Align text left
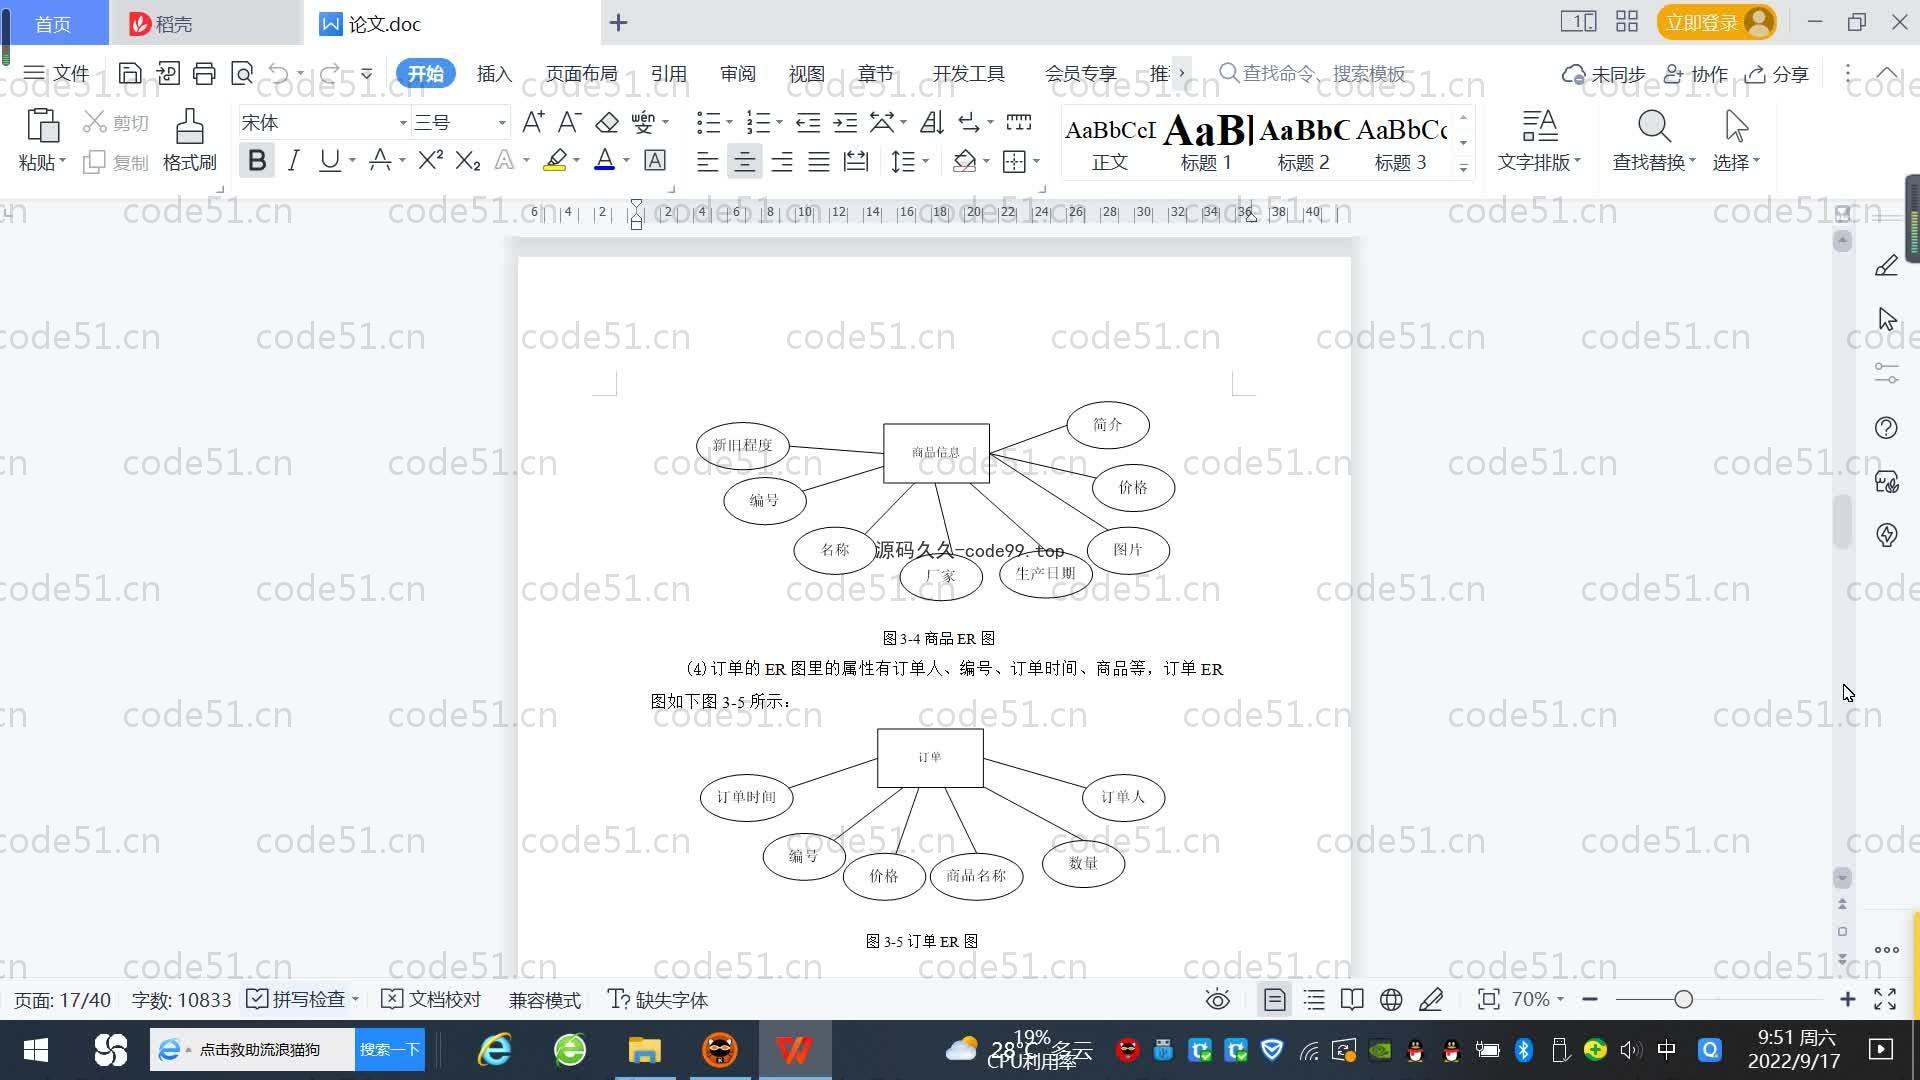Screen dimensions: 1920x1080 click(707, 161)
